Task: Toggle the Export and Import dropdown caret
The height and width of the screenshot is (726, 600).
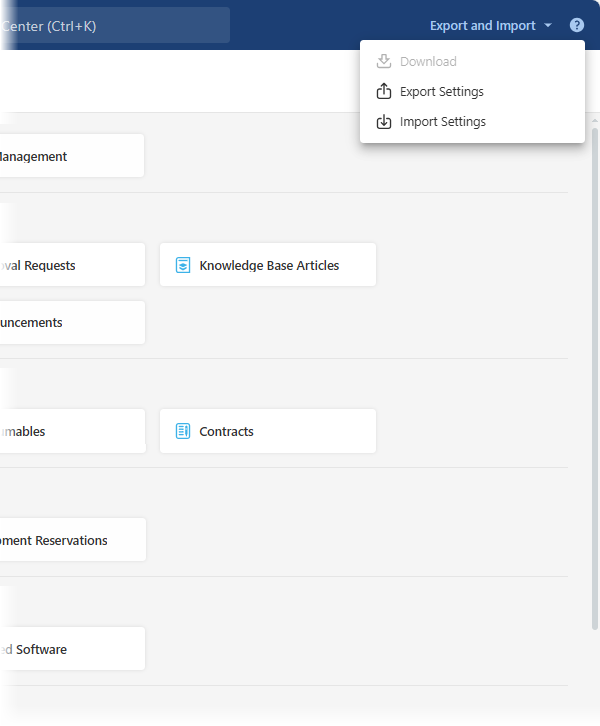Action: coord(548,26)
